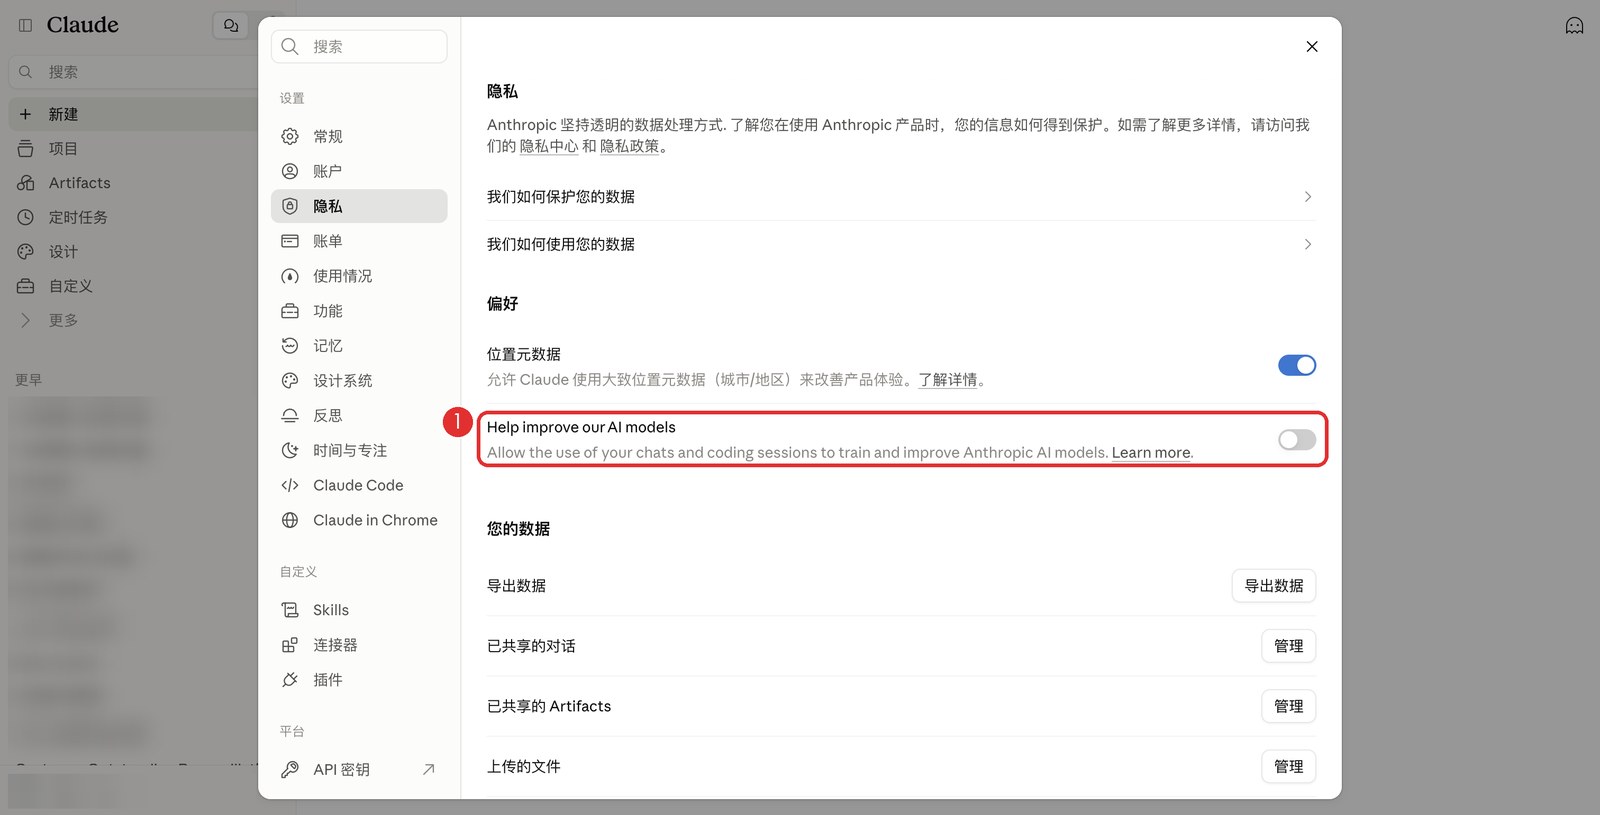Click the plug icon beside 插件

pyautogui.click(x=290, y=680)
